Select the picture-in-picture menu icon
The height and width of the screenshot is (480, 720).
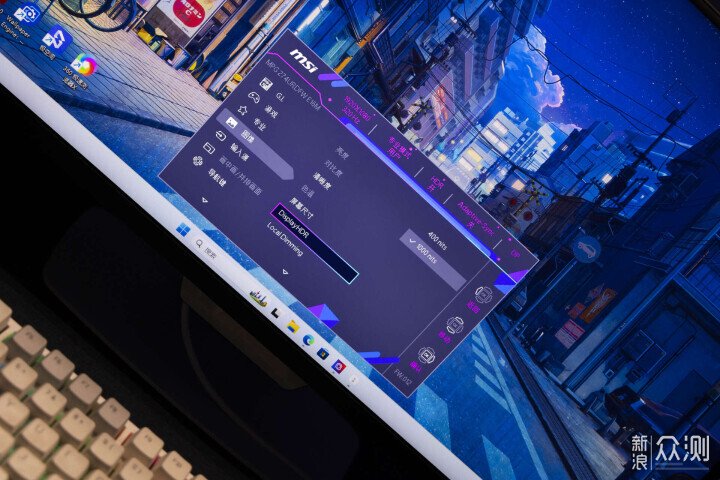(x=209, y=148)
